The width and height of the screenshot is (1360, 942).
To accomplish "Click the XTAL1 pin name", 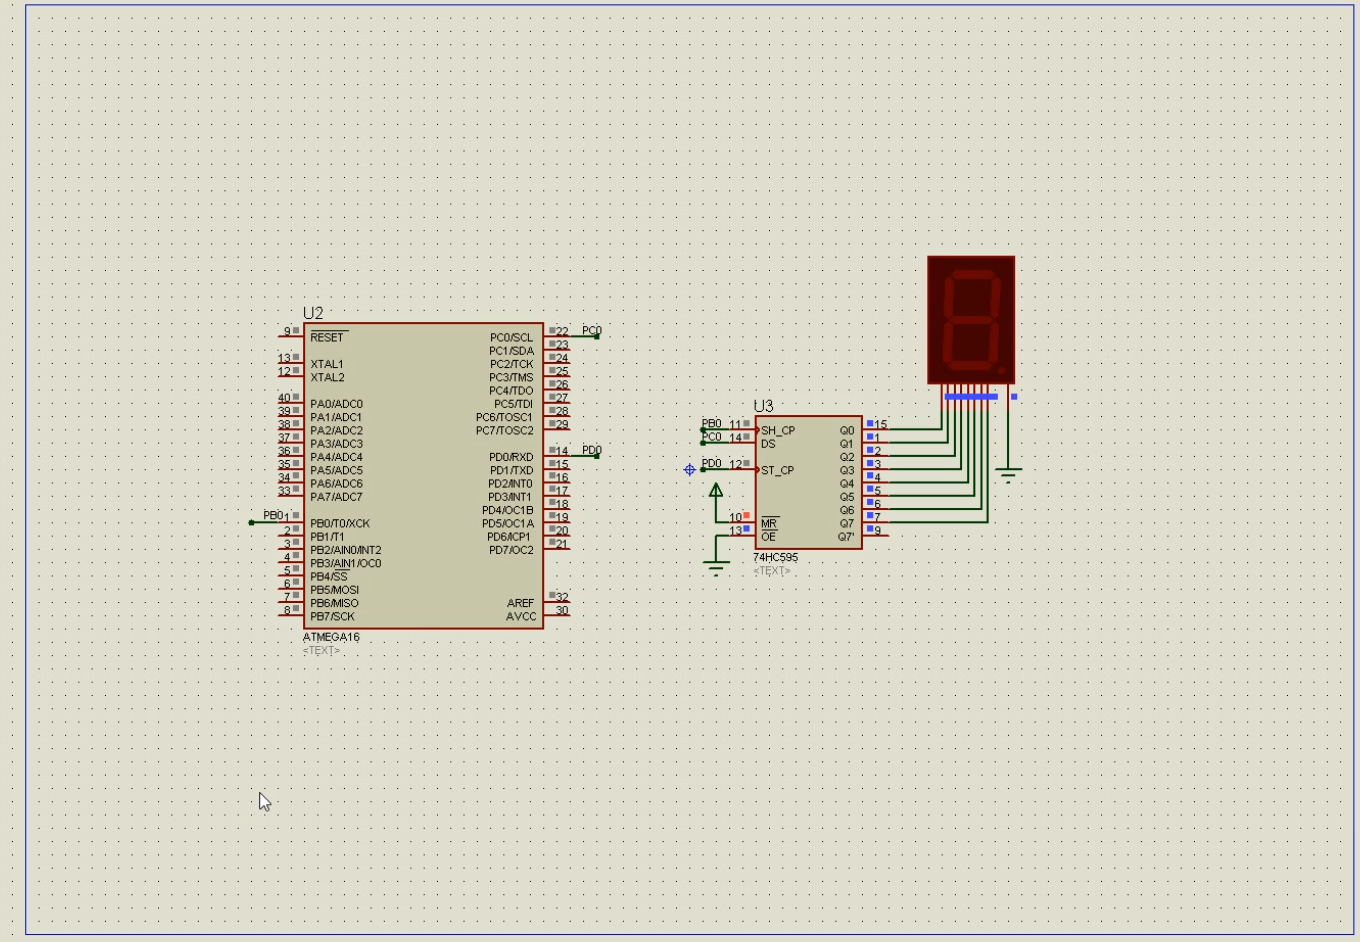I will [327, 364].
